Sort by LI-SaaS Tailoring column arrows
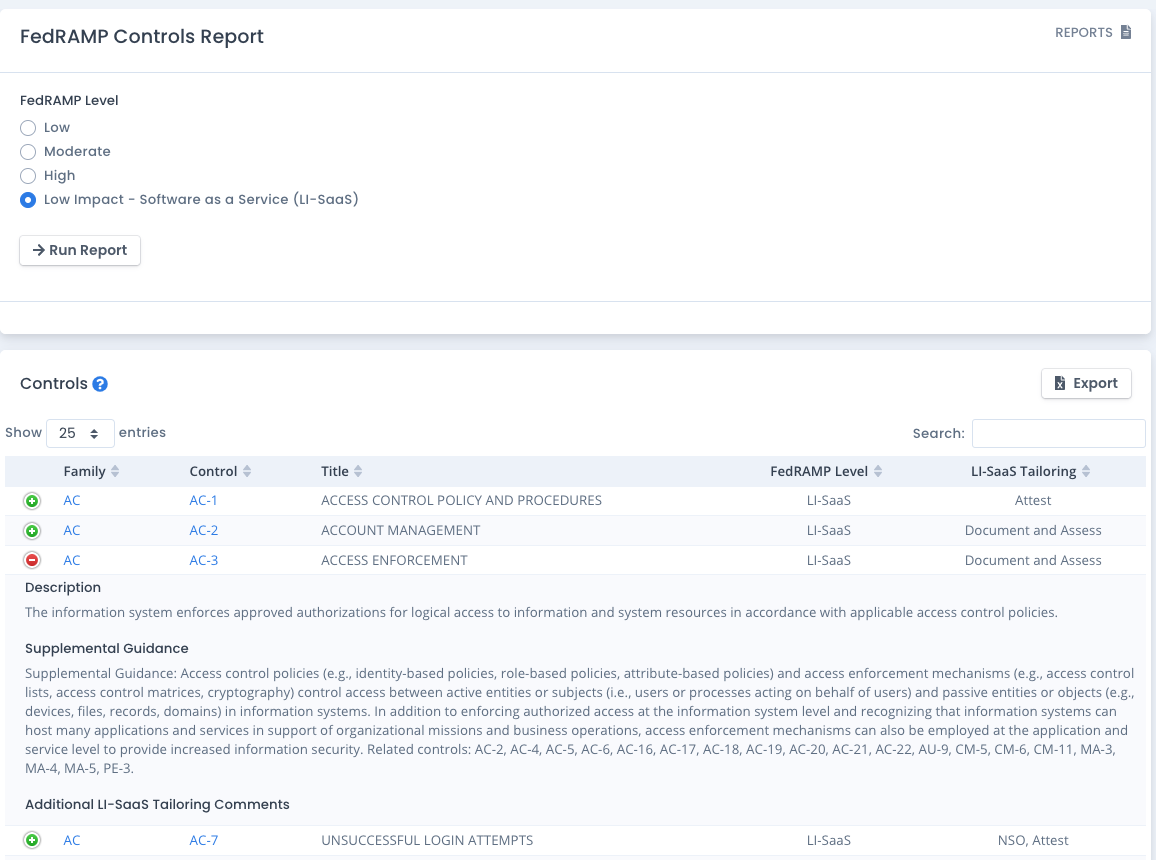The width and height of the screenshot is (1156, 860). tap(1086, 472)
